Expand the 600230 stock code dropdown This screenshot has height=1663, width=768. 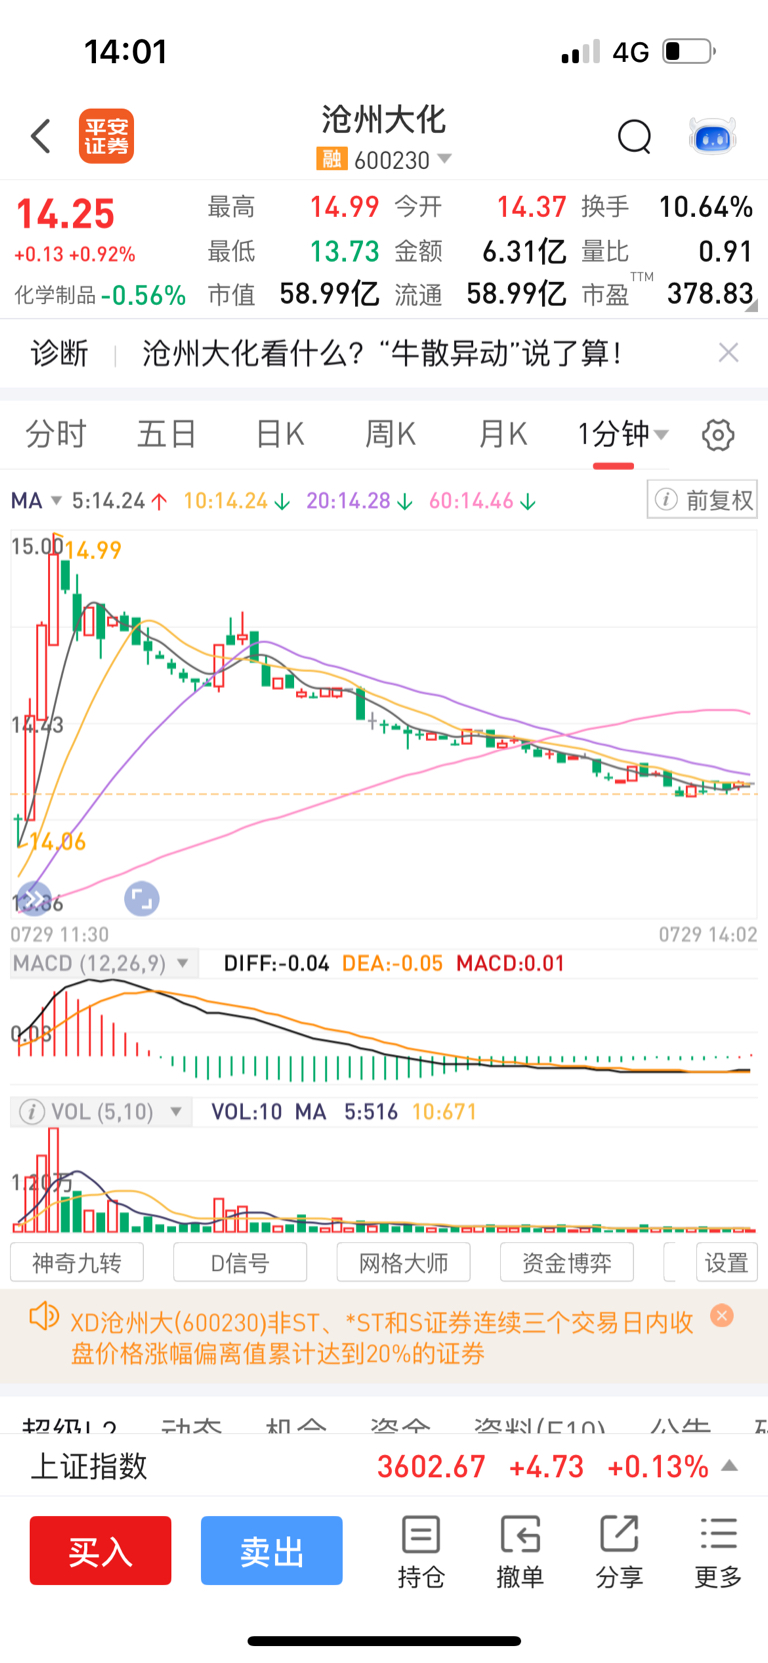pyautogui.click(x=444, y=159)
